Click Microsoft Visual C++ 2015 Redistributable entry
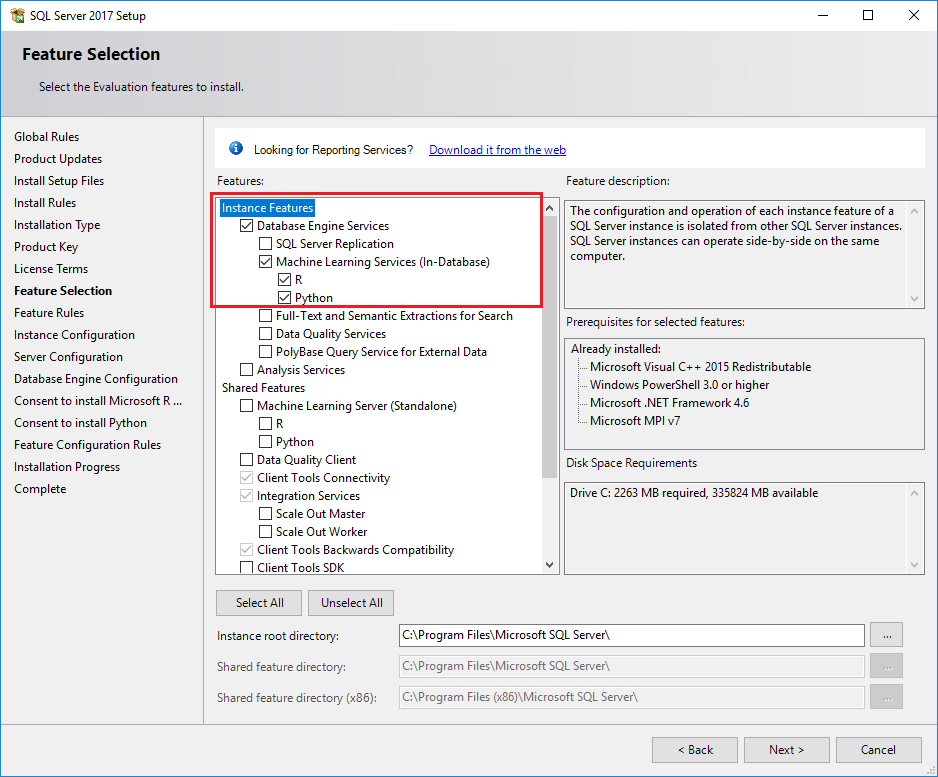 click(x=701, y=367)
